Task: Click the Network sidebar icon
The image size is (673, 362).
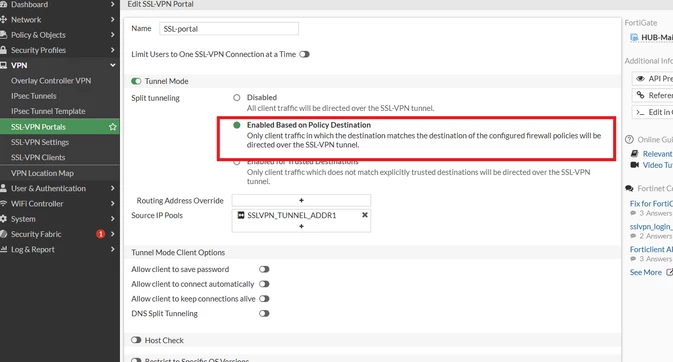Action: pos(3,19)
